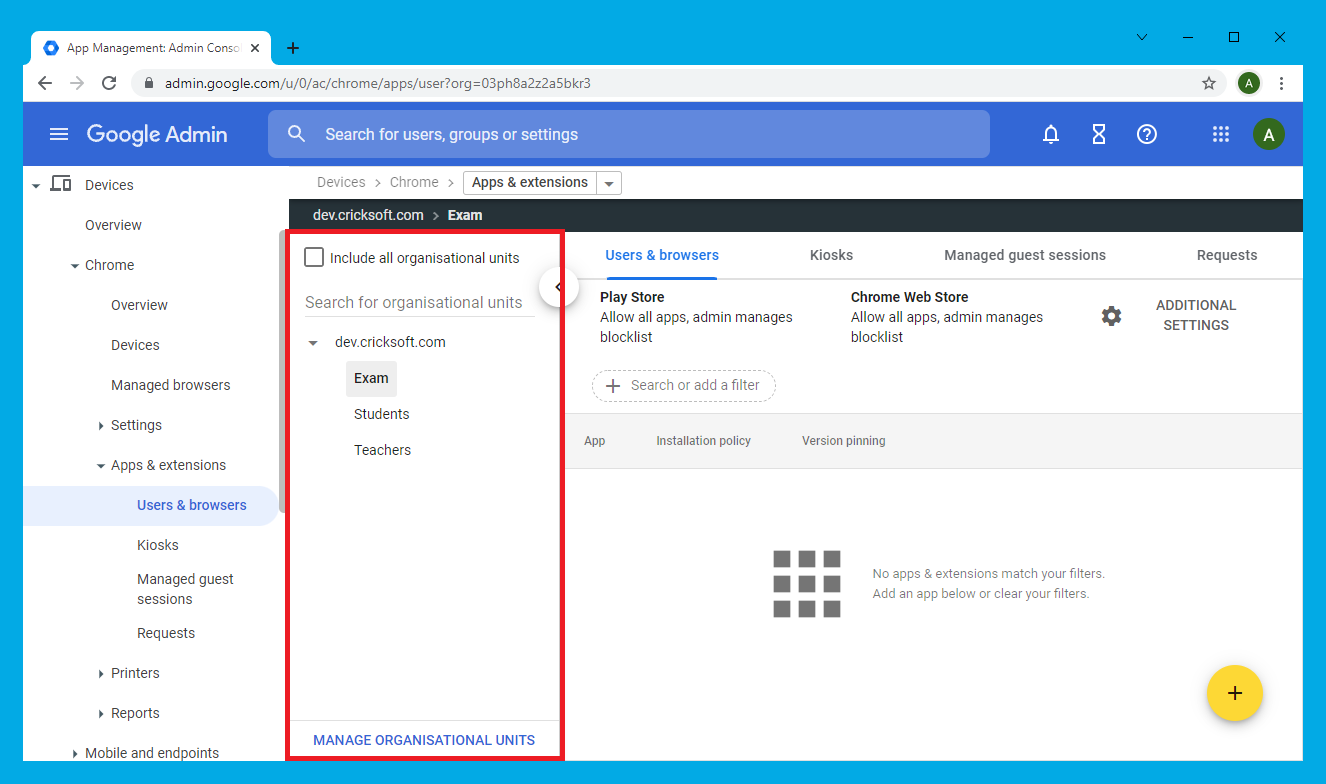Click the yellow add app plus button

point(1234,693)
